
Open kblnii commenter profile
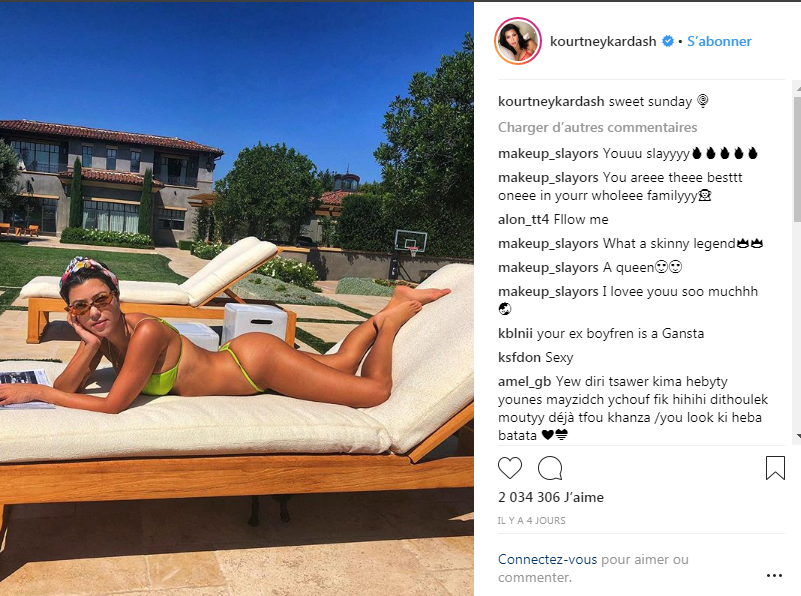515,333
